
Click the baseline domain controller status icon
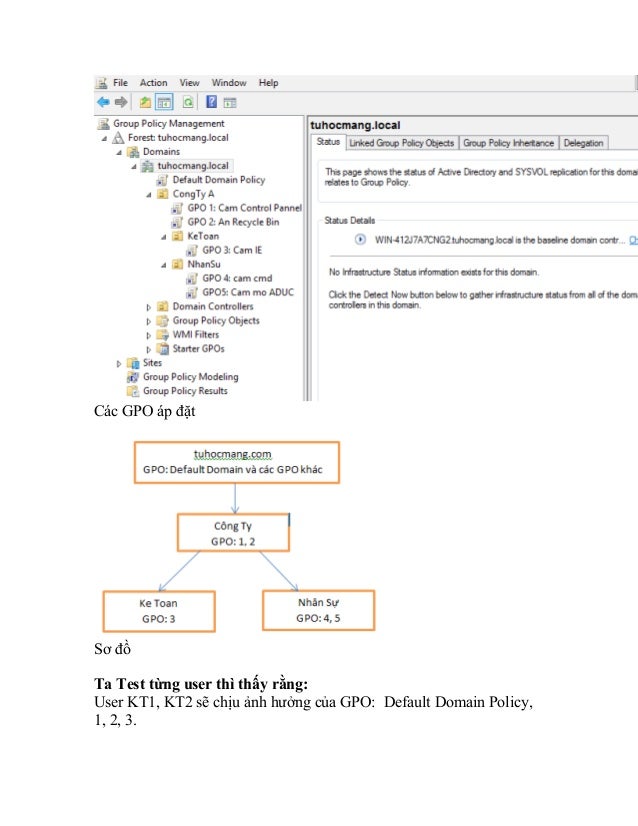tap(360, 240)
